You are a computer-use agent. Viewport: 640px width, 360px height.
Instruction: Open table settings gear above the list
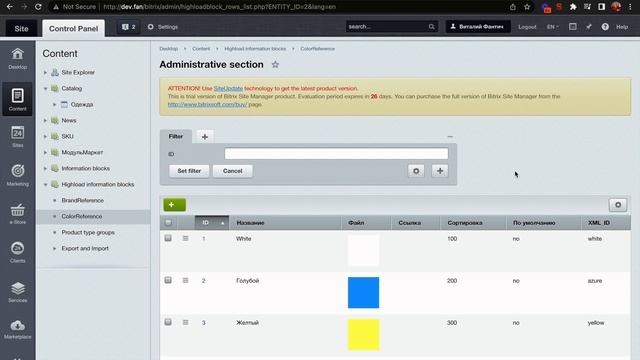(618, 205)
